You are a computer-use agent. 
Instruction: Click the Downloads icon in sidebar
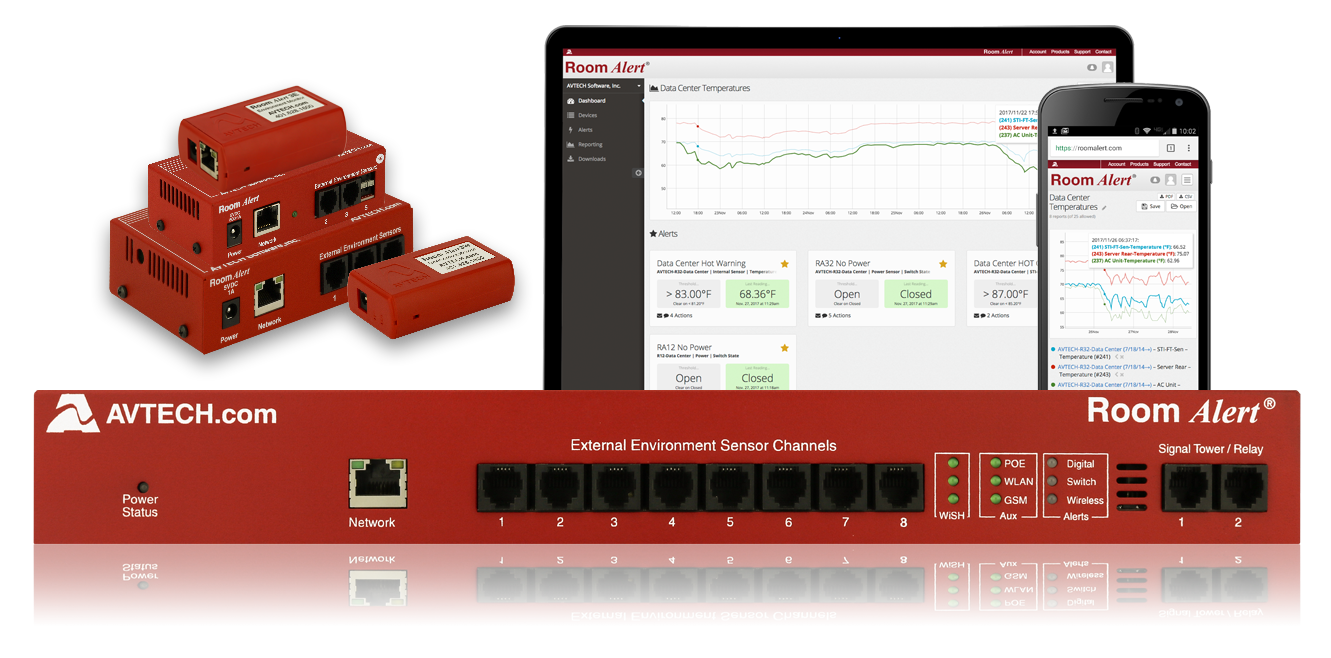[x=571, y=159]
